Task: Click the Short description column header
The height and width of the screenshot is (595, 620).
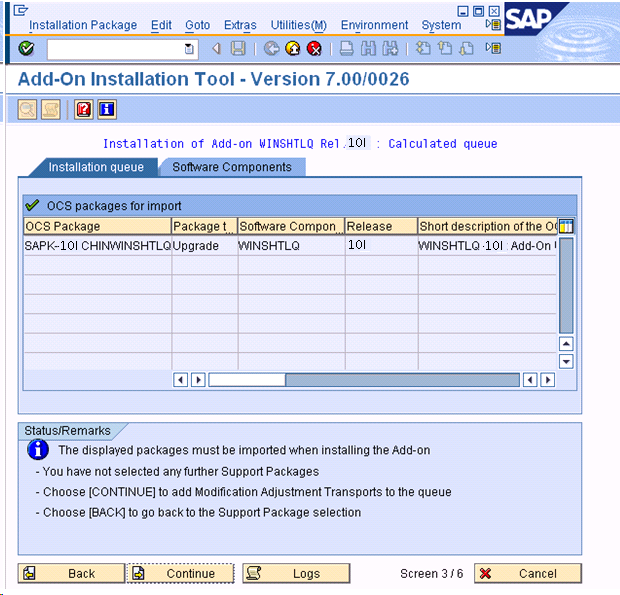Action: coord(488,226)
